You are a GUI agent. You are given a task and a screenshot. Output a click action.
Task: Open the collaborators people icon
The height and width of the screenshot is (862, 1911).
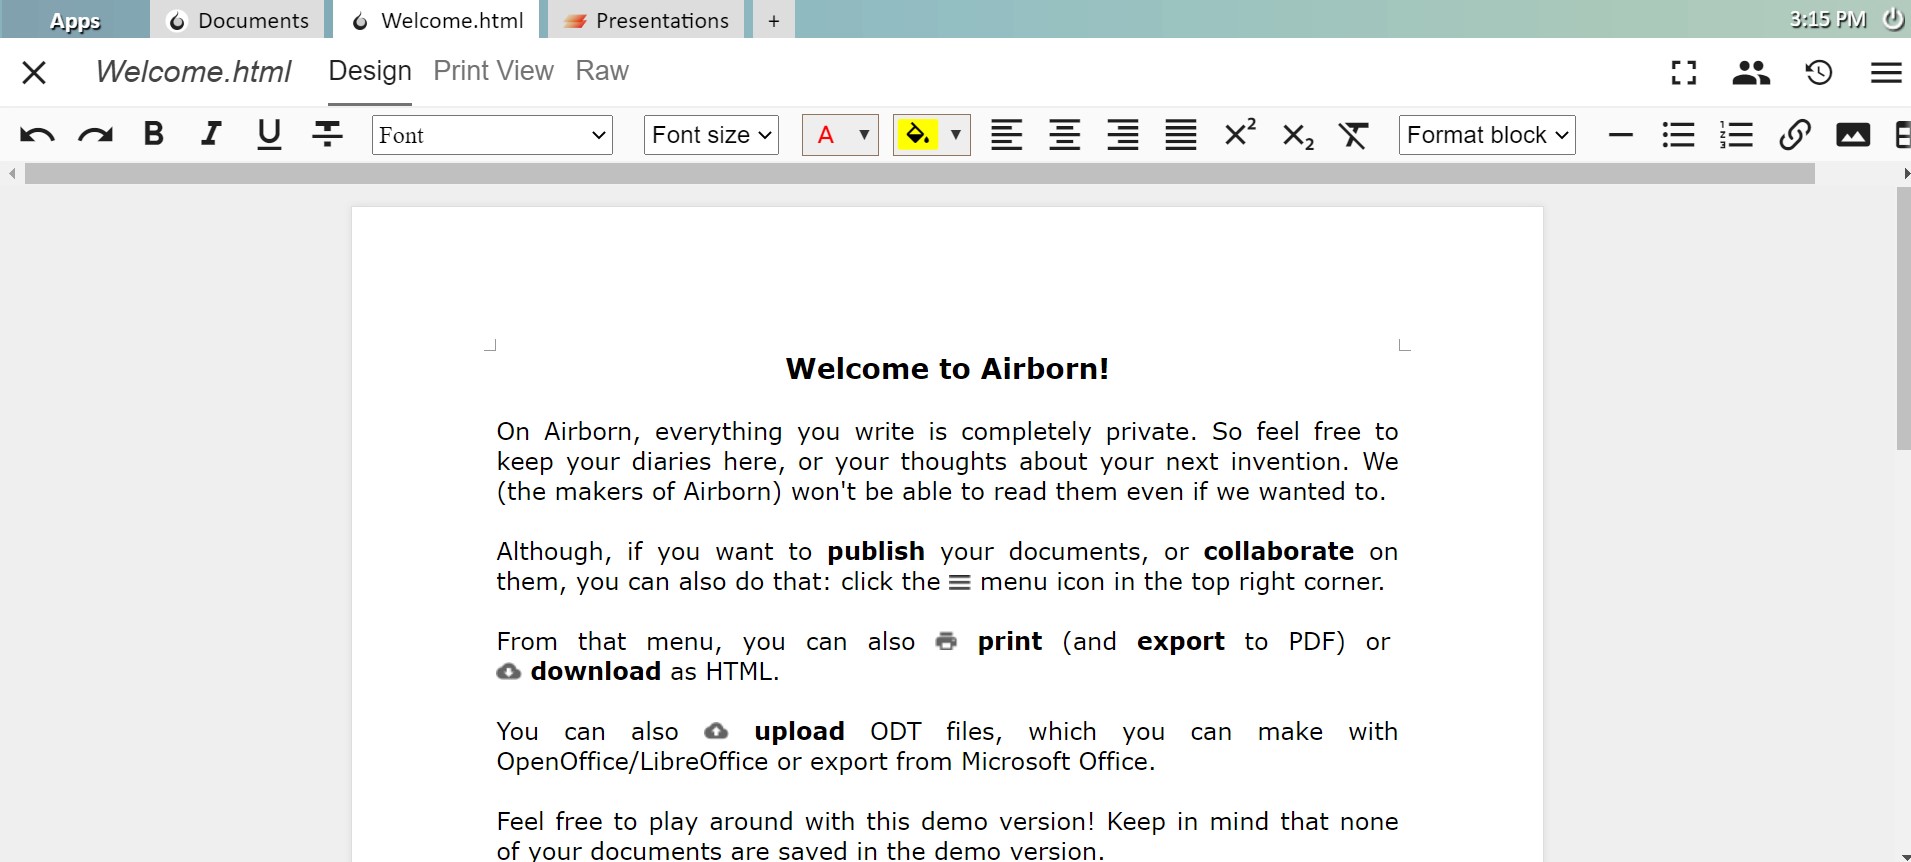click(1750, 72)
